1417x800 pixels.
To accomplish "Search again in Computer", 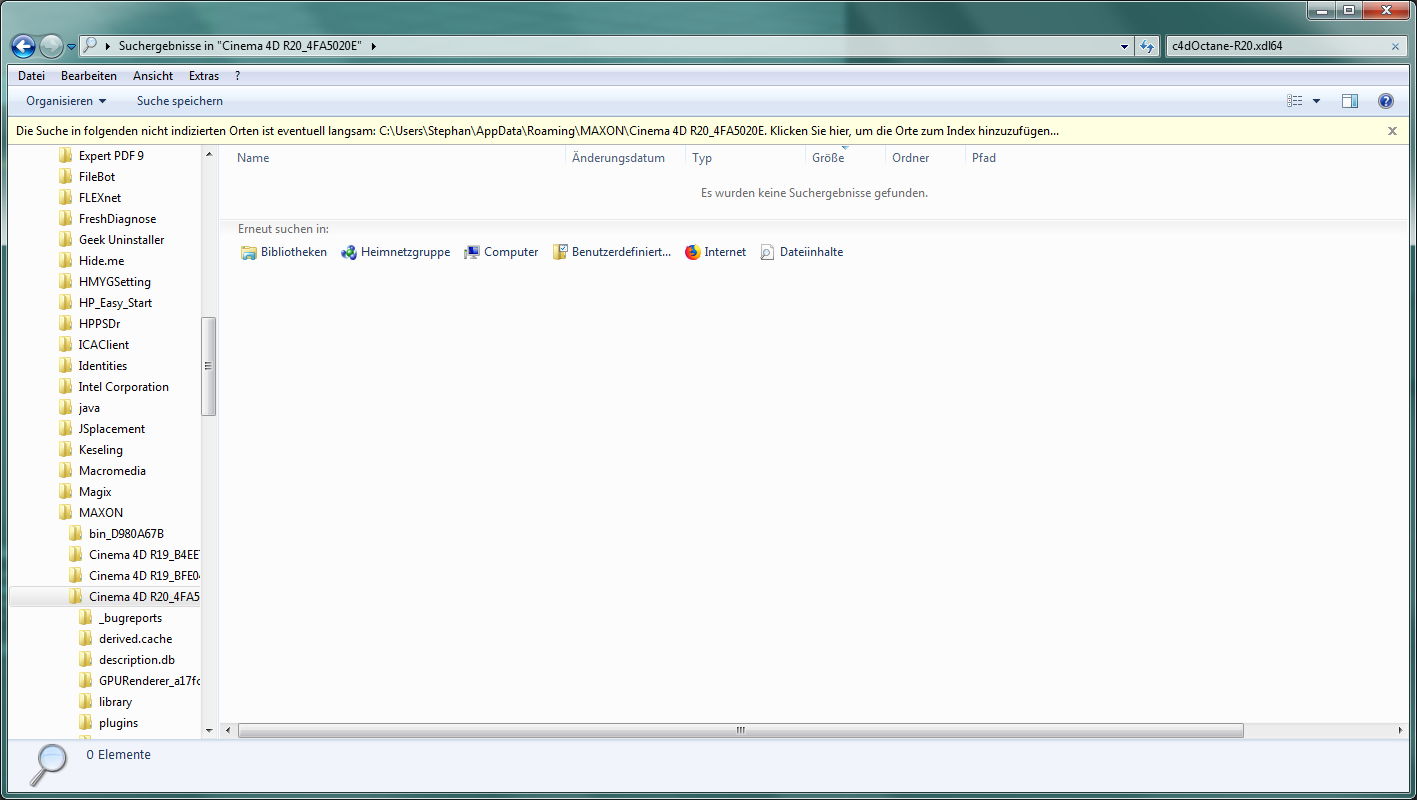I will [x=501, y=252].
